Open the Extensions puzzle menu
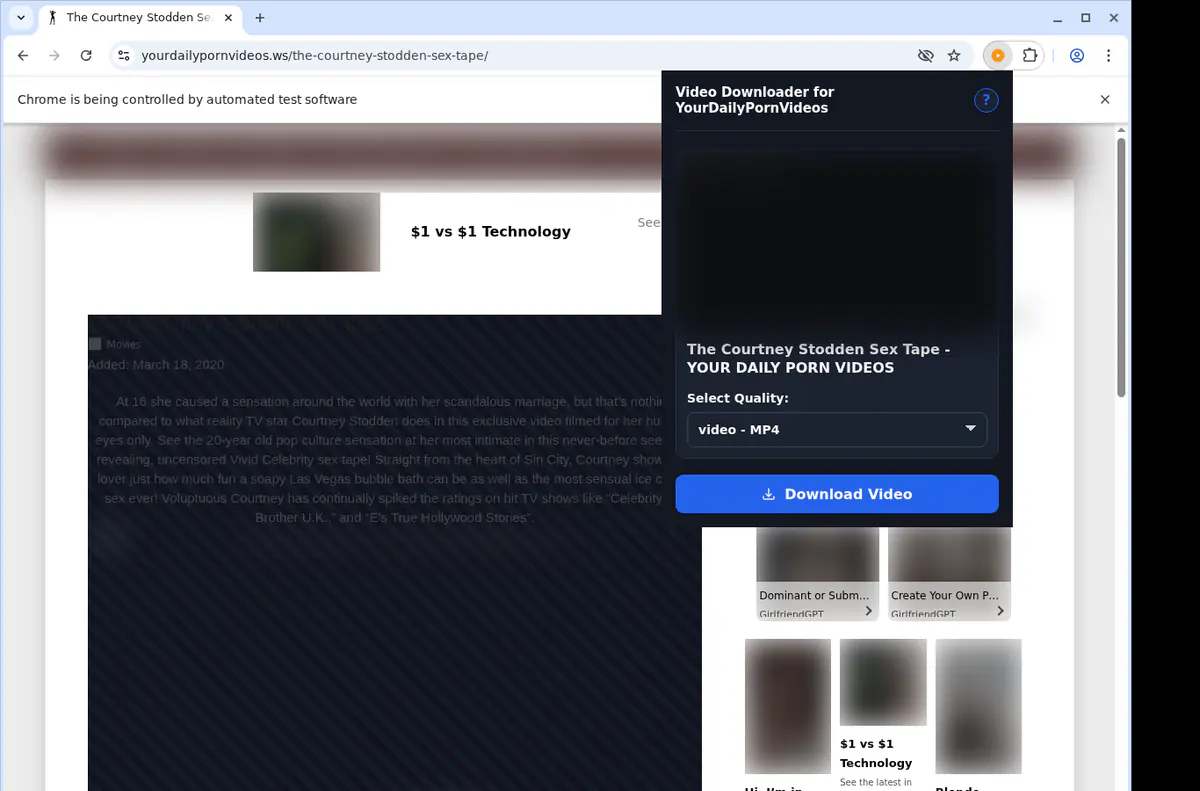This screenshot has height=791, width=1200. pos(1030,56)
